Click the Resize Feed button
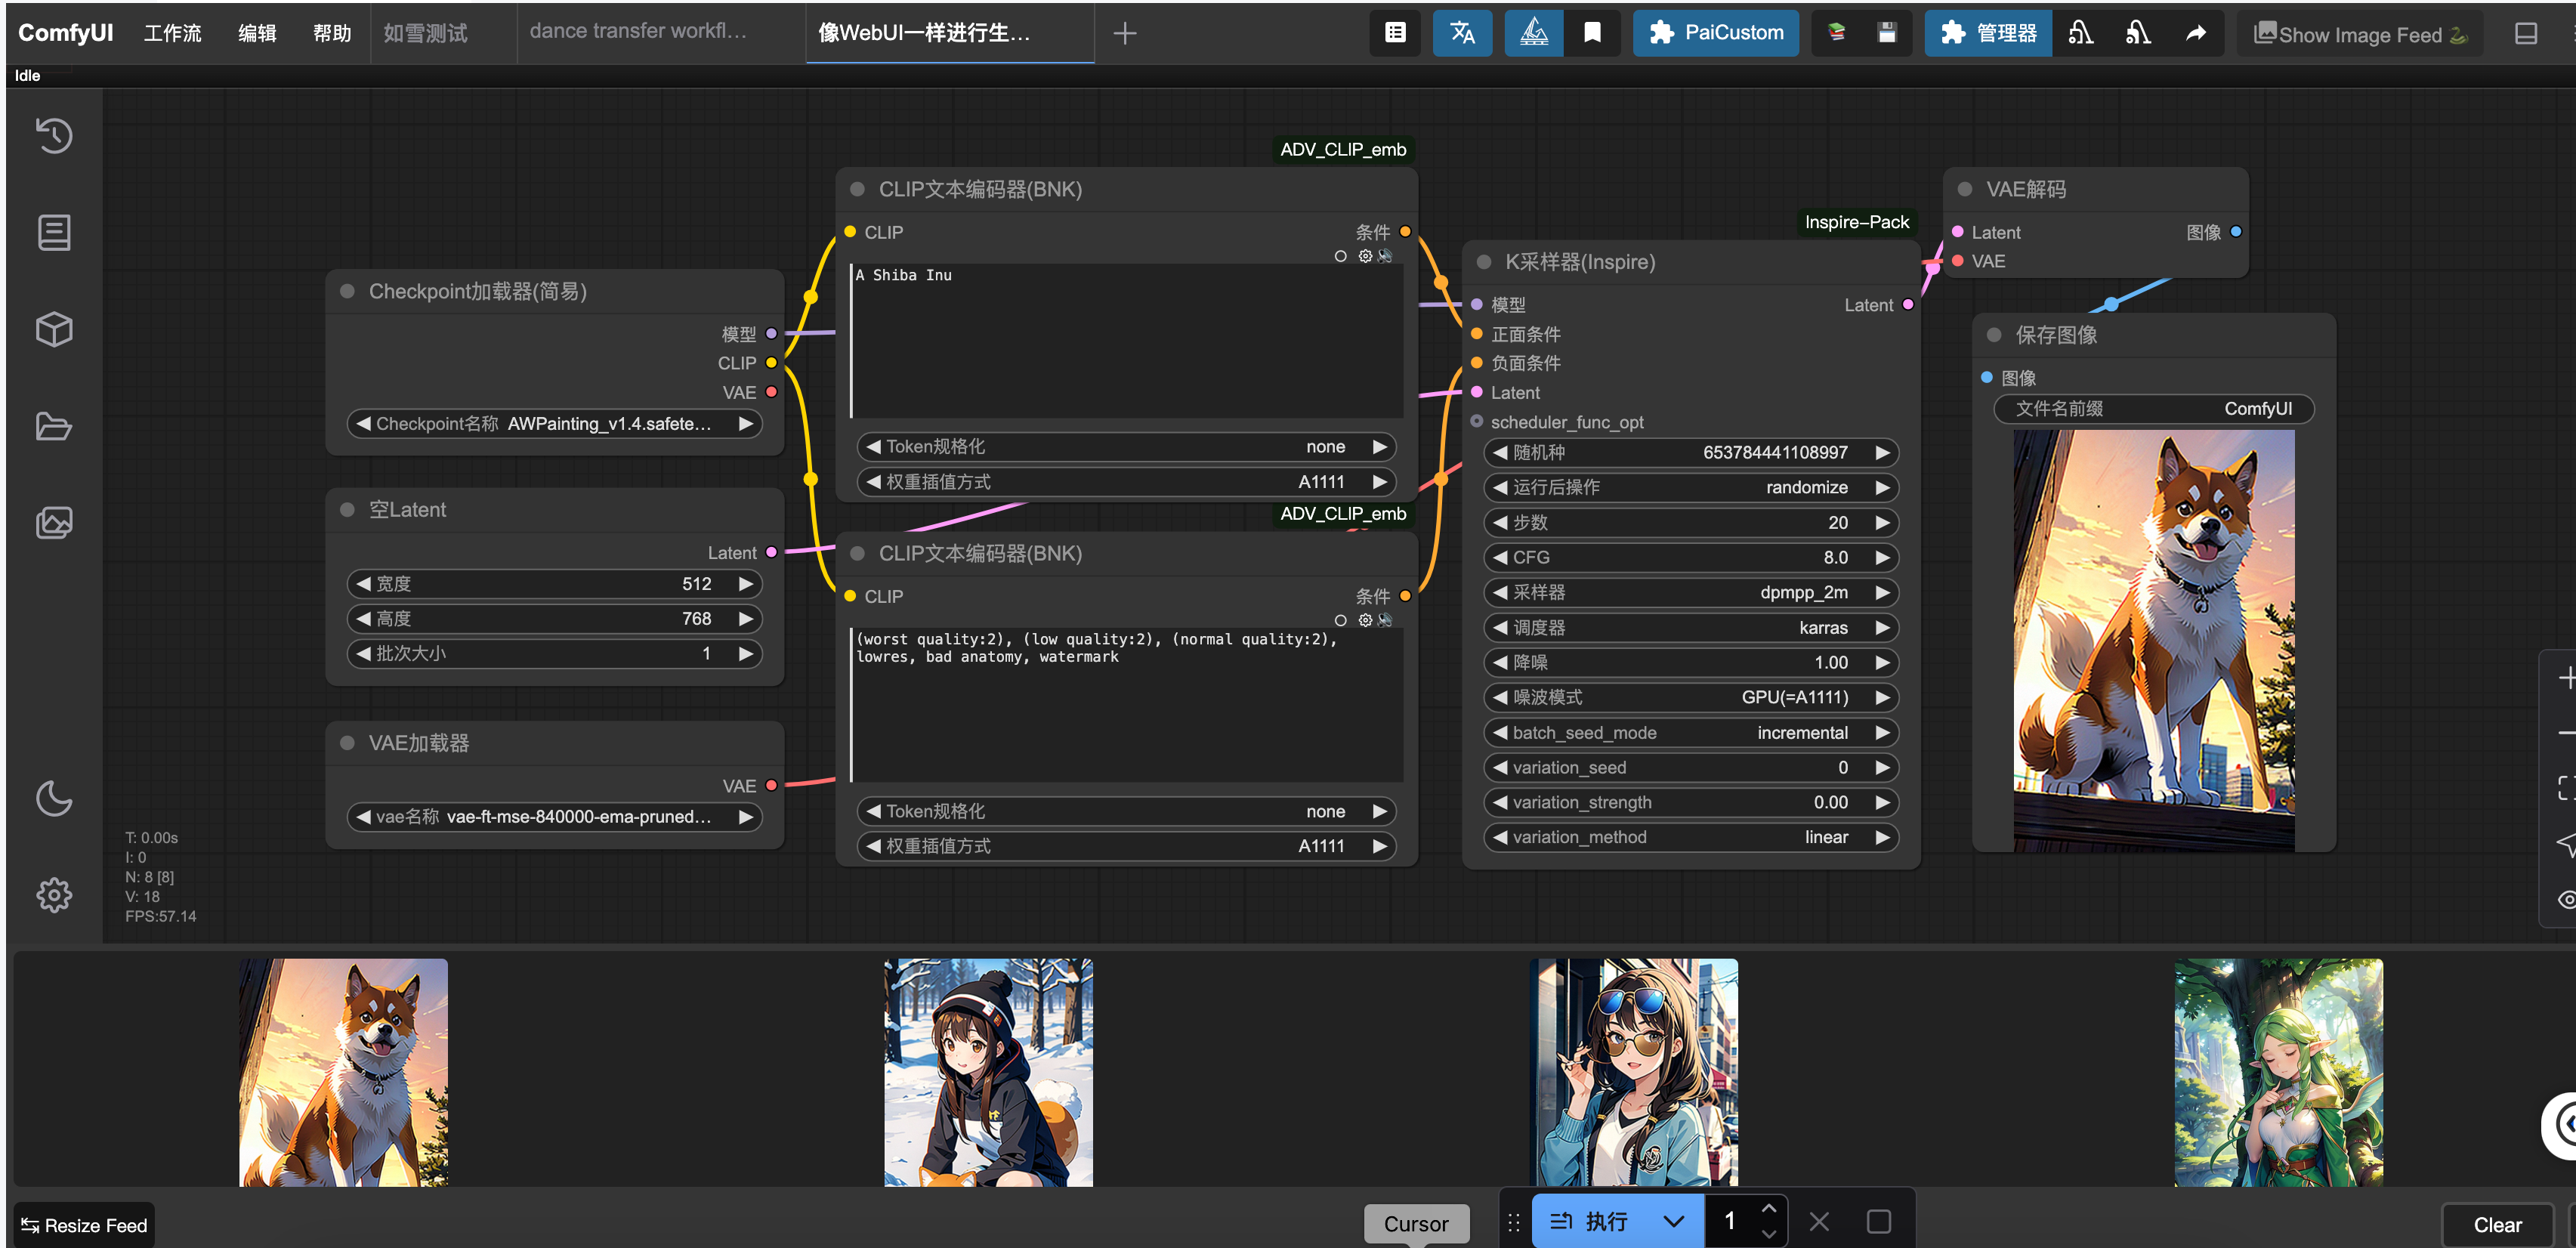The image size is (2576, 1248). click(x=84, y=1224)
